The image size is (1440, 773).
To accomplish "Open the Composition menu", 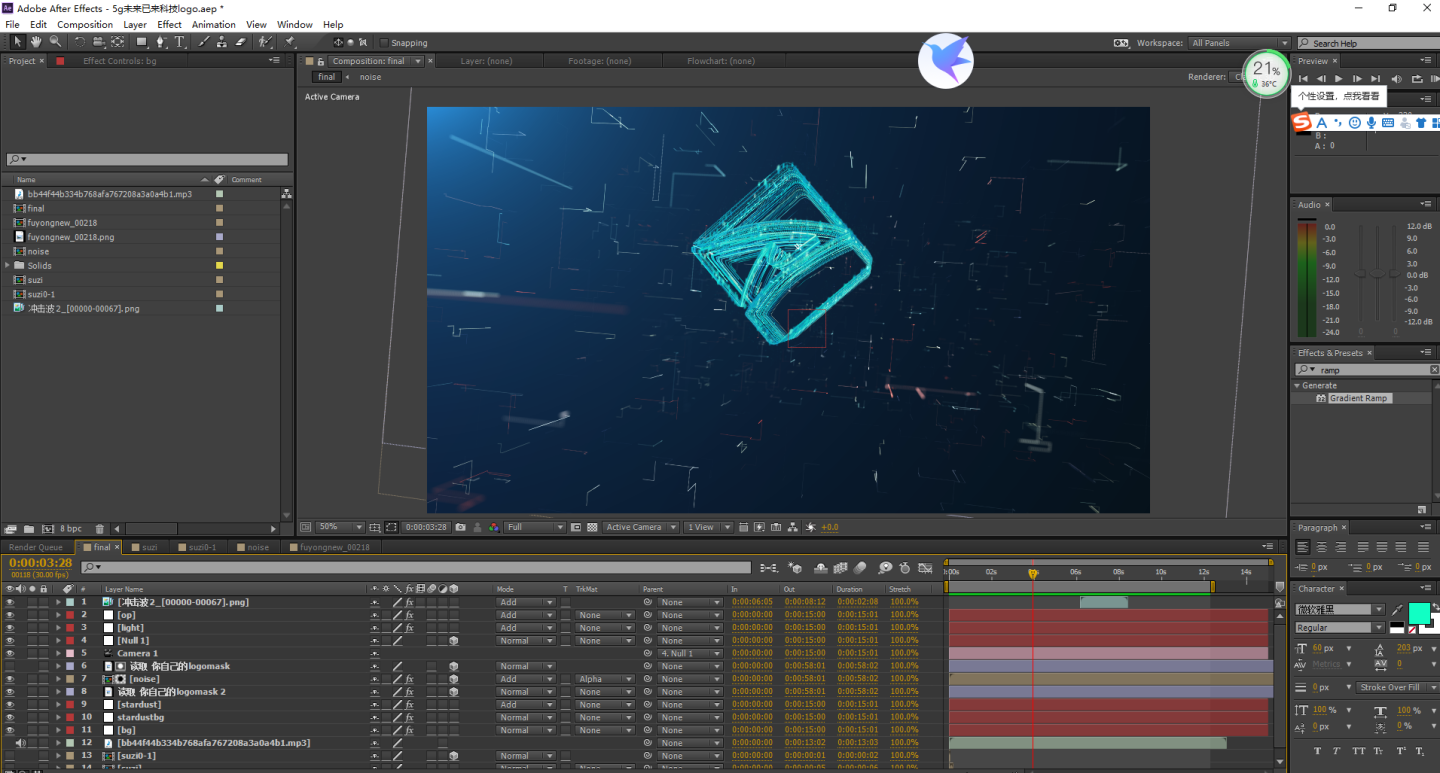I will pyautogui.click(x=85, y=24).
